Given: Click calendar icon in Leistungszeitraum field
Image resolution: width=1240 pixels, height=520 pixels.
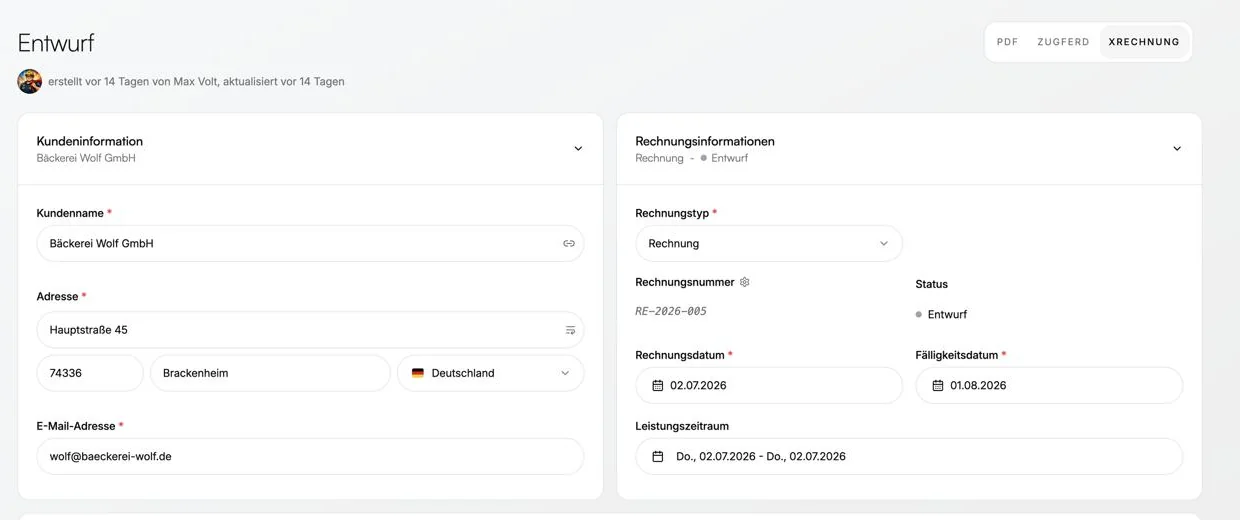Looking at the screenshot, I should 658,456.
